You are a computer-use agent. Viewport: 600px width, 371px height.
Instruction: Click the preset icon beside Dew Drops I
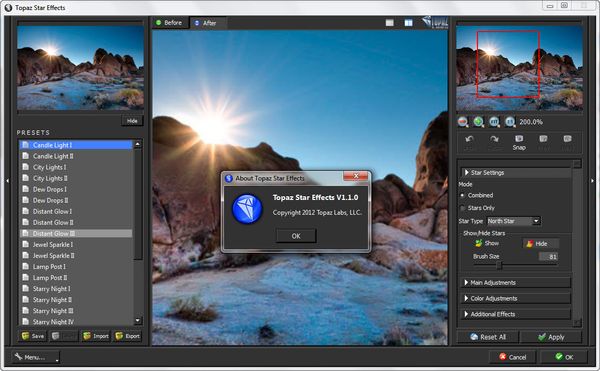[x=26, y=189]
